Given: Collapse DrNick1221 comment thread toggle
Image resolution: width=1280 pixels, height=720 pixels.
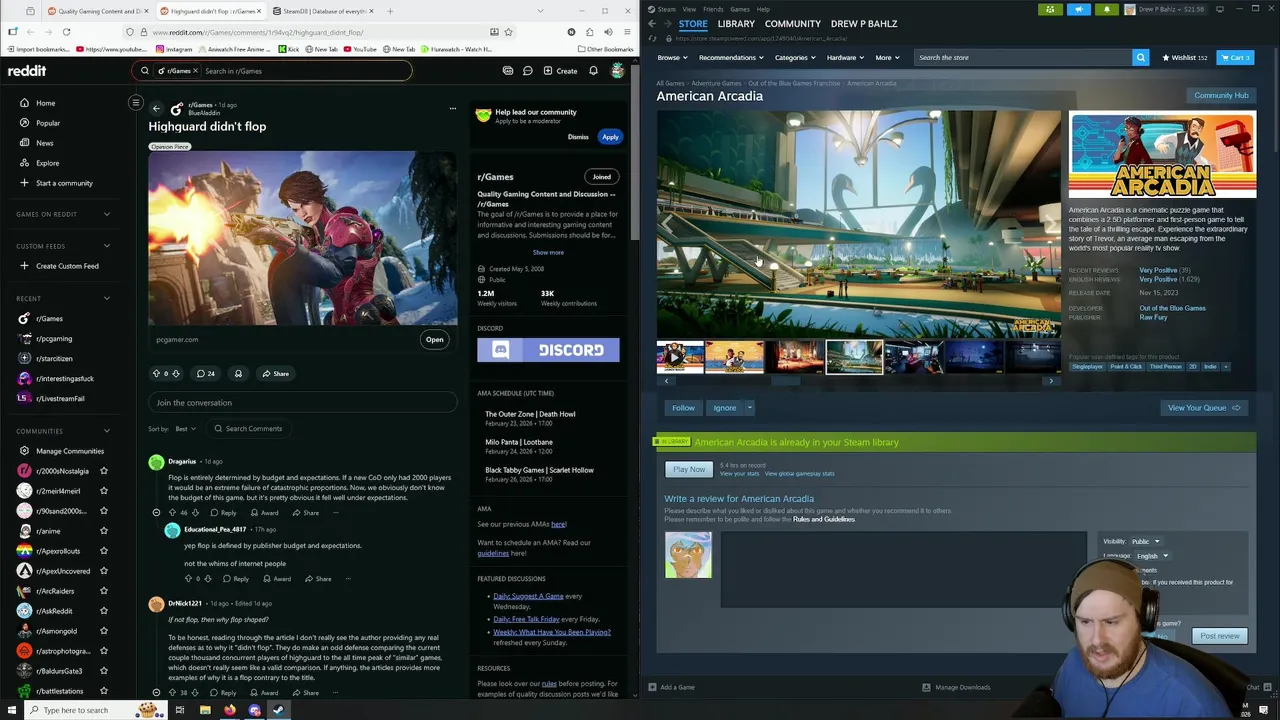Looking at the screenshot, I should [x=156, y=692].
